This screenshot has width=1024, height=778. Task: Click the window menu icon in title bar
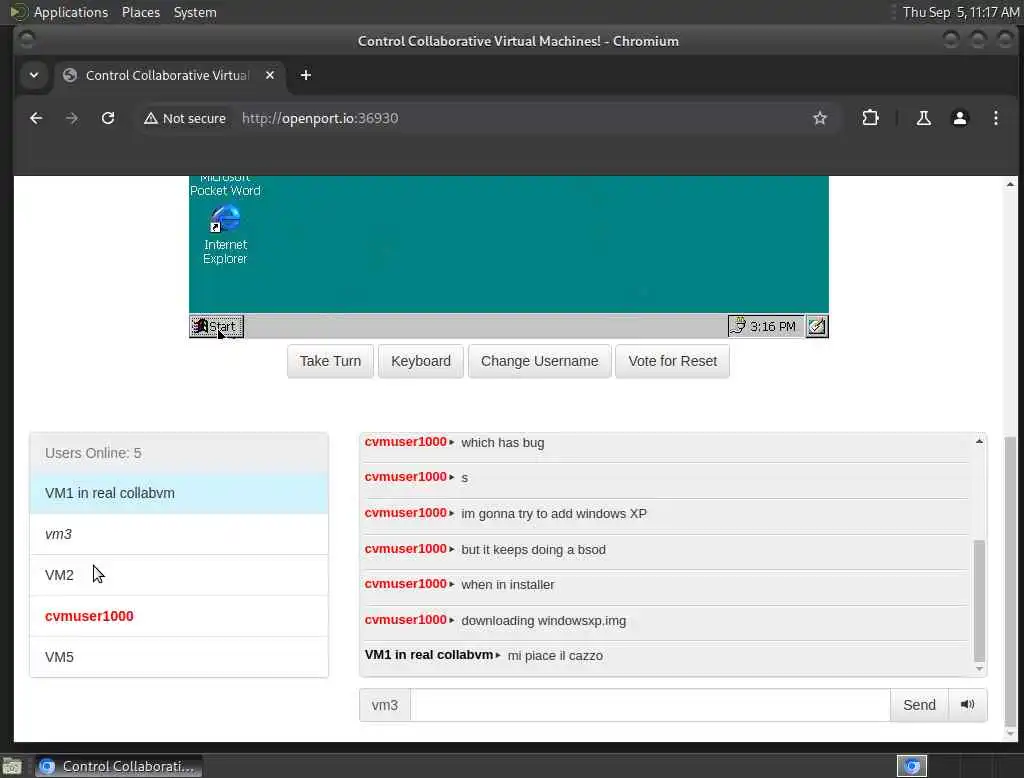tap(27, 41)
